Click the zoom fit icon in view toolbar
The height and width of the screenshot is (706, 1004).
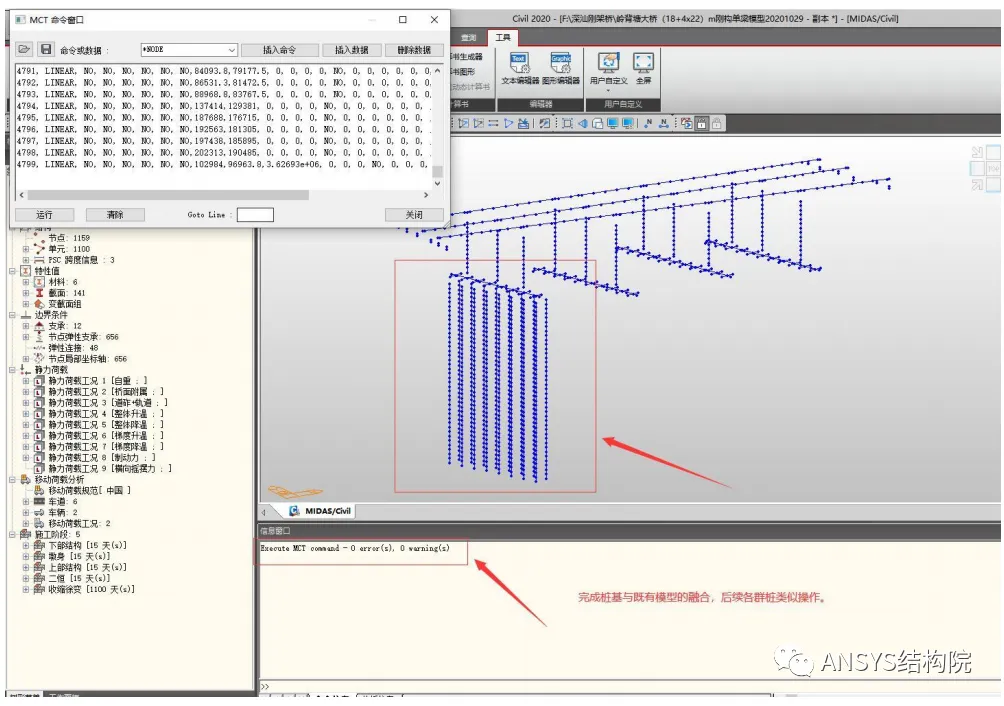pyautogui.click(x=567, y=124)
